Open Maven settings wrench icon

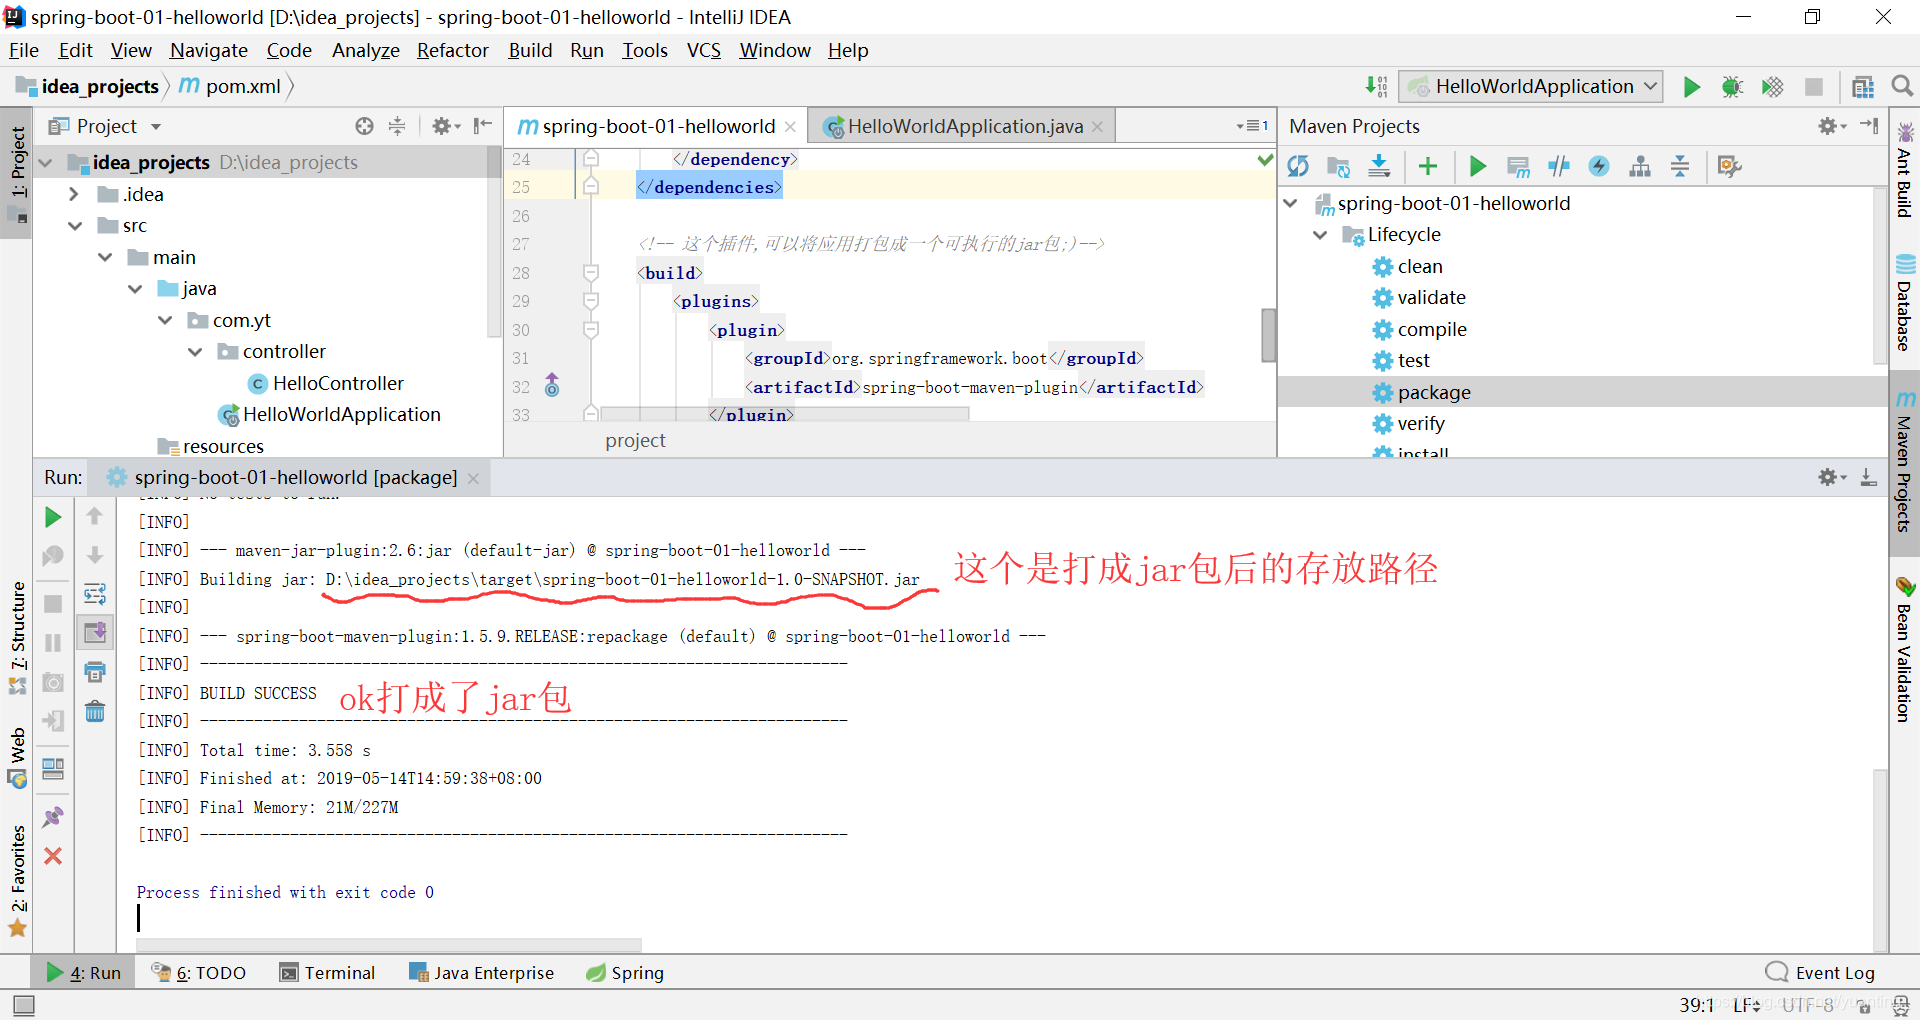coord(1729,167)
